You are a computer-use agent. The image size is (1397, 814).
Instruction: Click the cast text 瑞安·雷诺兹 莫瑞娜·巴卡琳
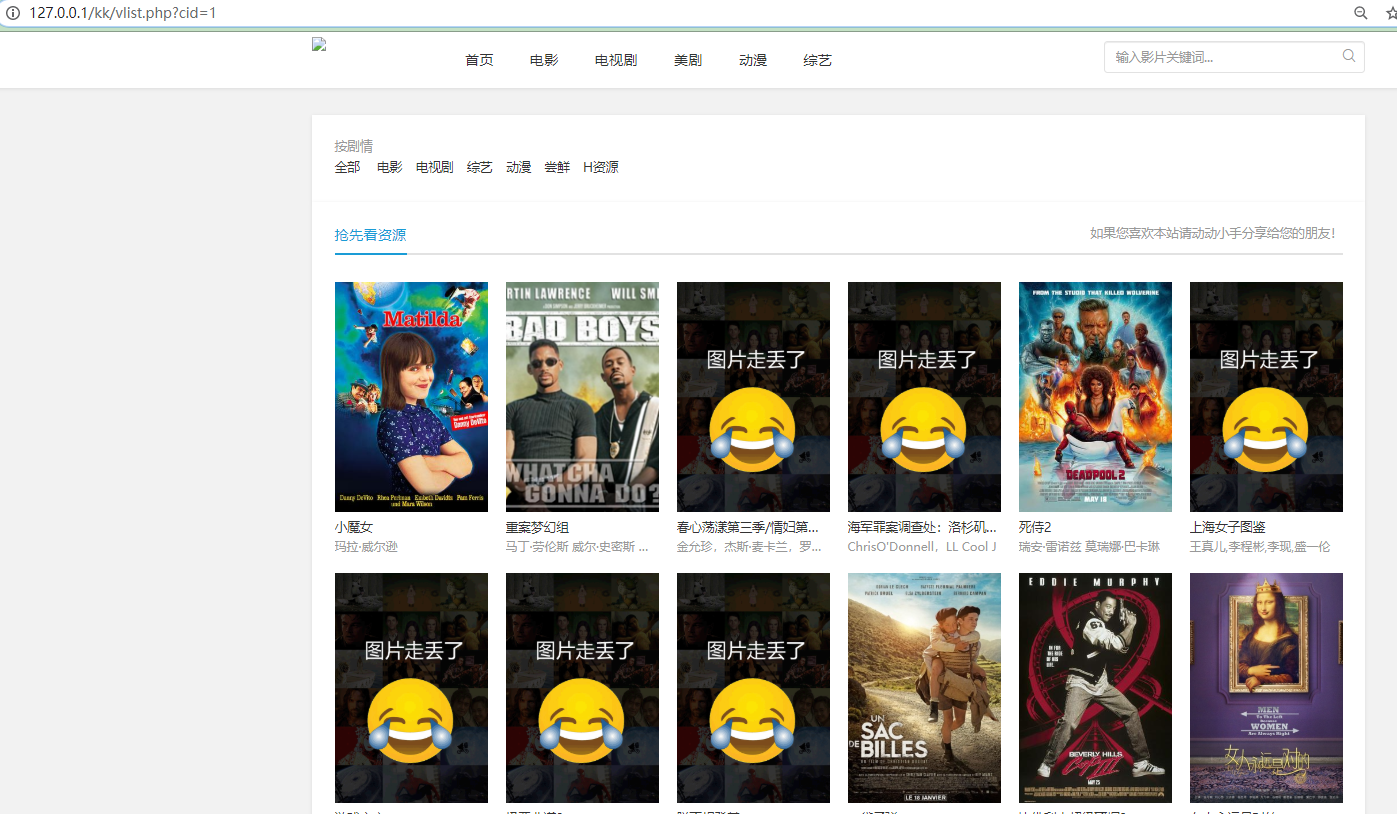click(1089, 547)
